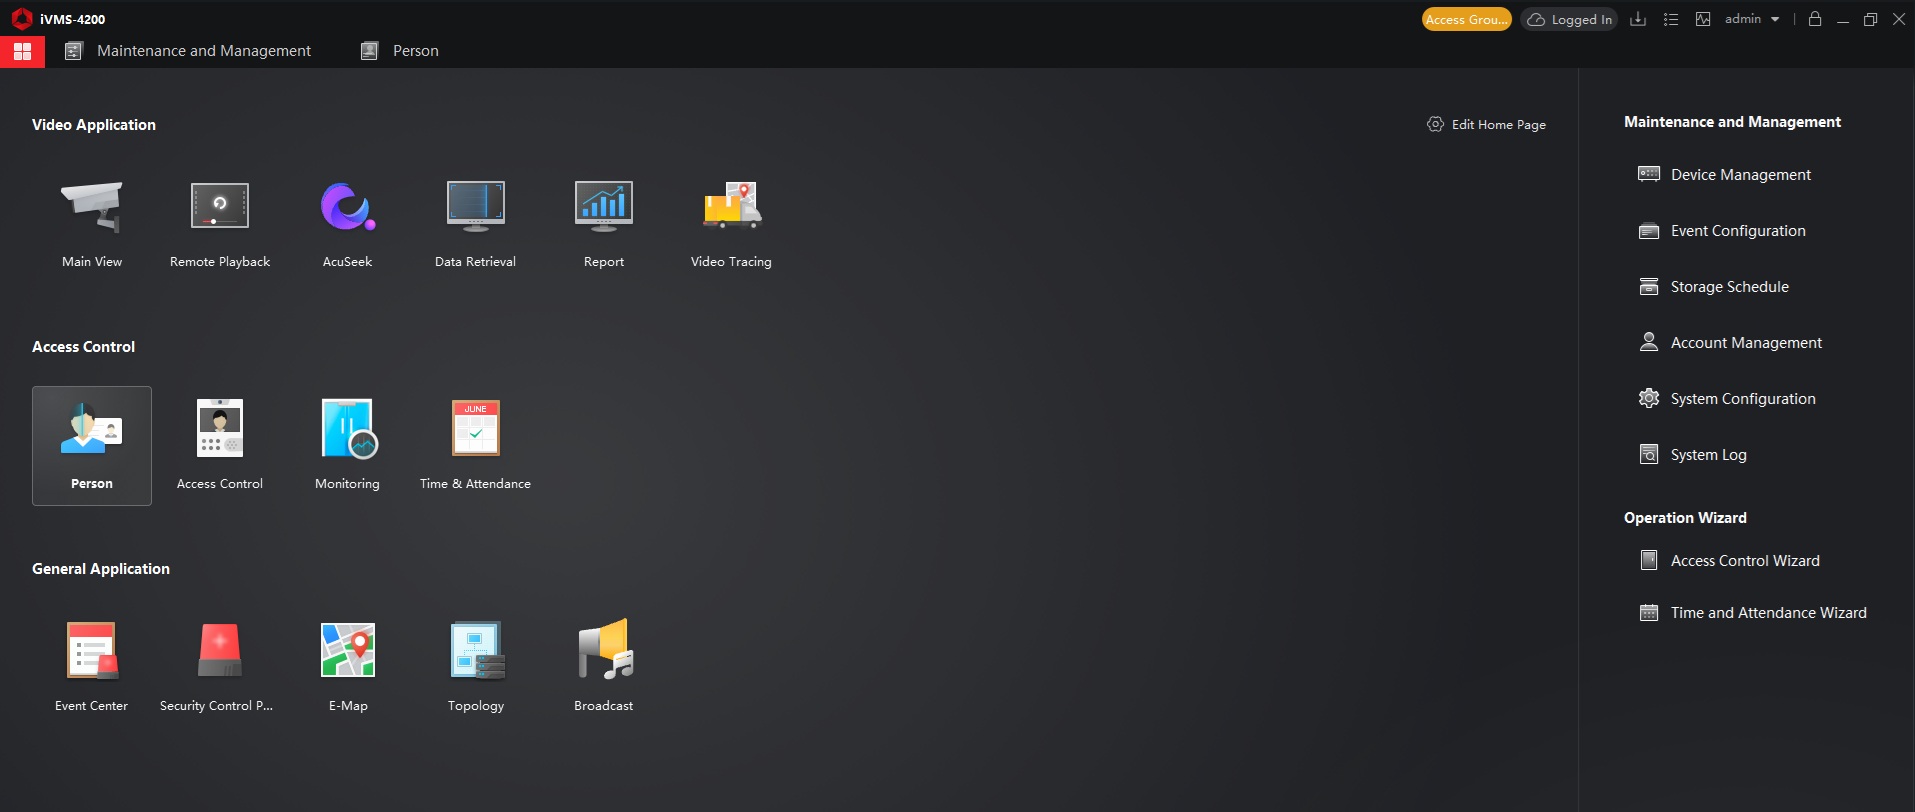
Task: Open the AcuSeek module
Action: point(348,224)
